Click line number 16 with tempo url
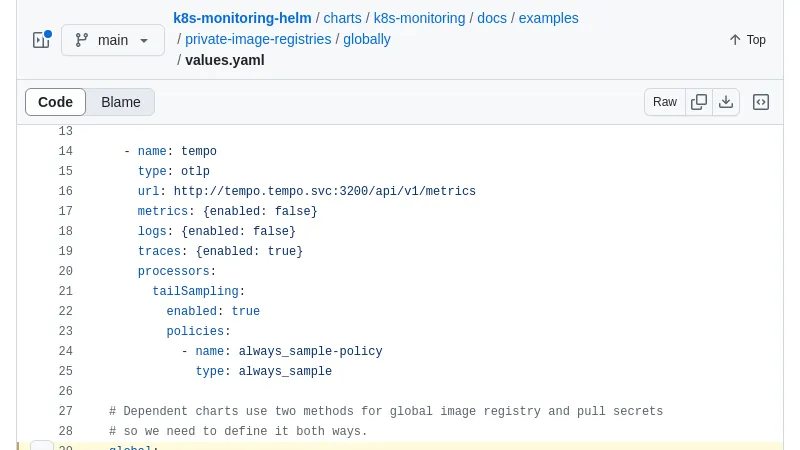The image size is (800, 450). pyautogui.click(x=65, y=191)
